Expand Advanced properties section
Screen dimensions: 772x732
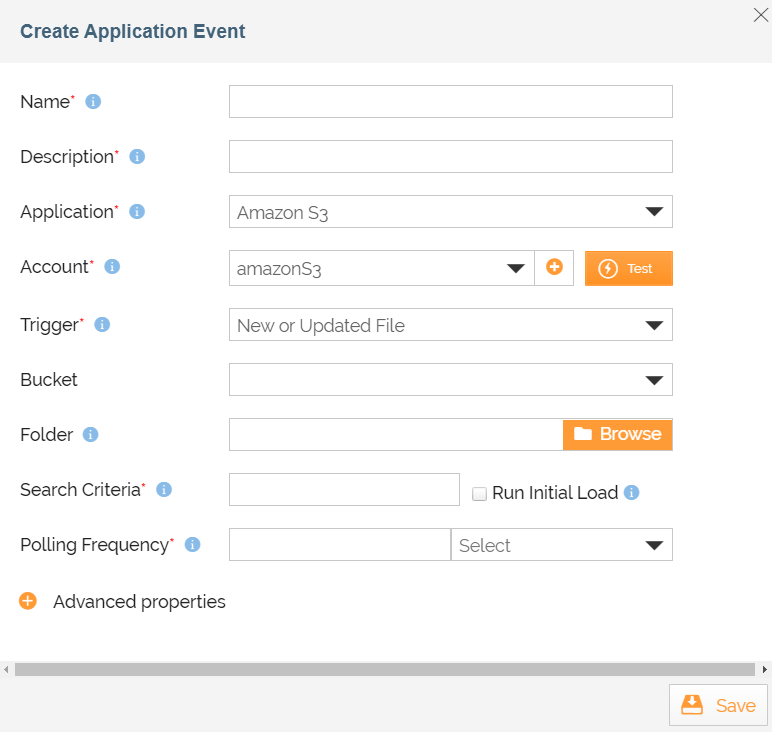(28, 602)
